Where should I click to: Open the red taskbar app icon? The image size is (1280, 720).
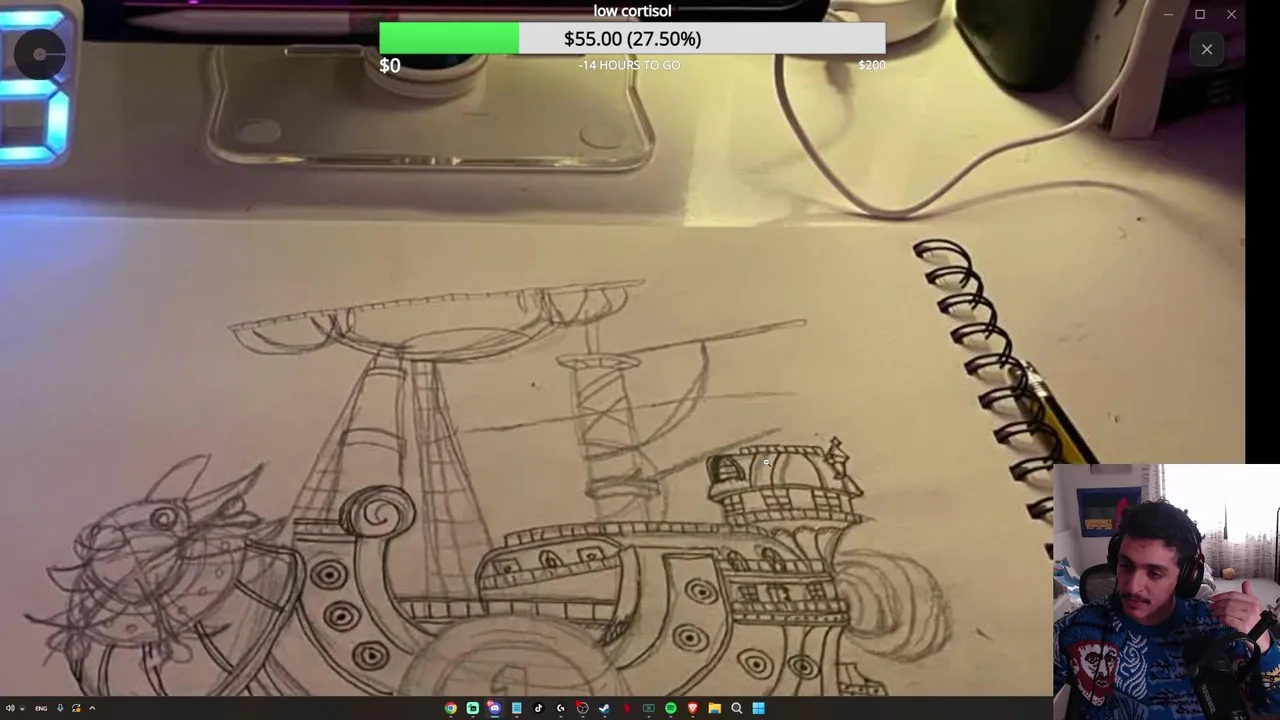626,708
